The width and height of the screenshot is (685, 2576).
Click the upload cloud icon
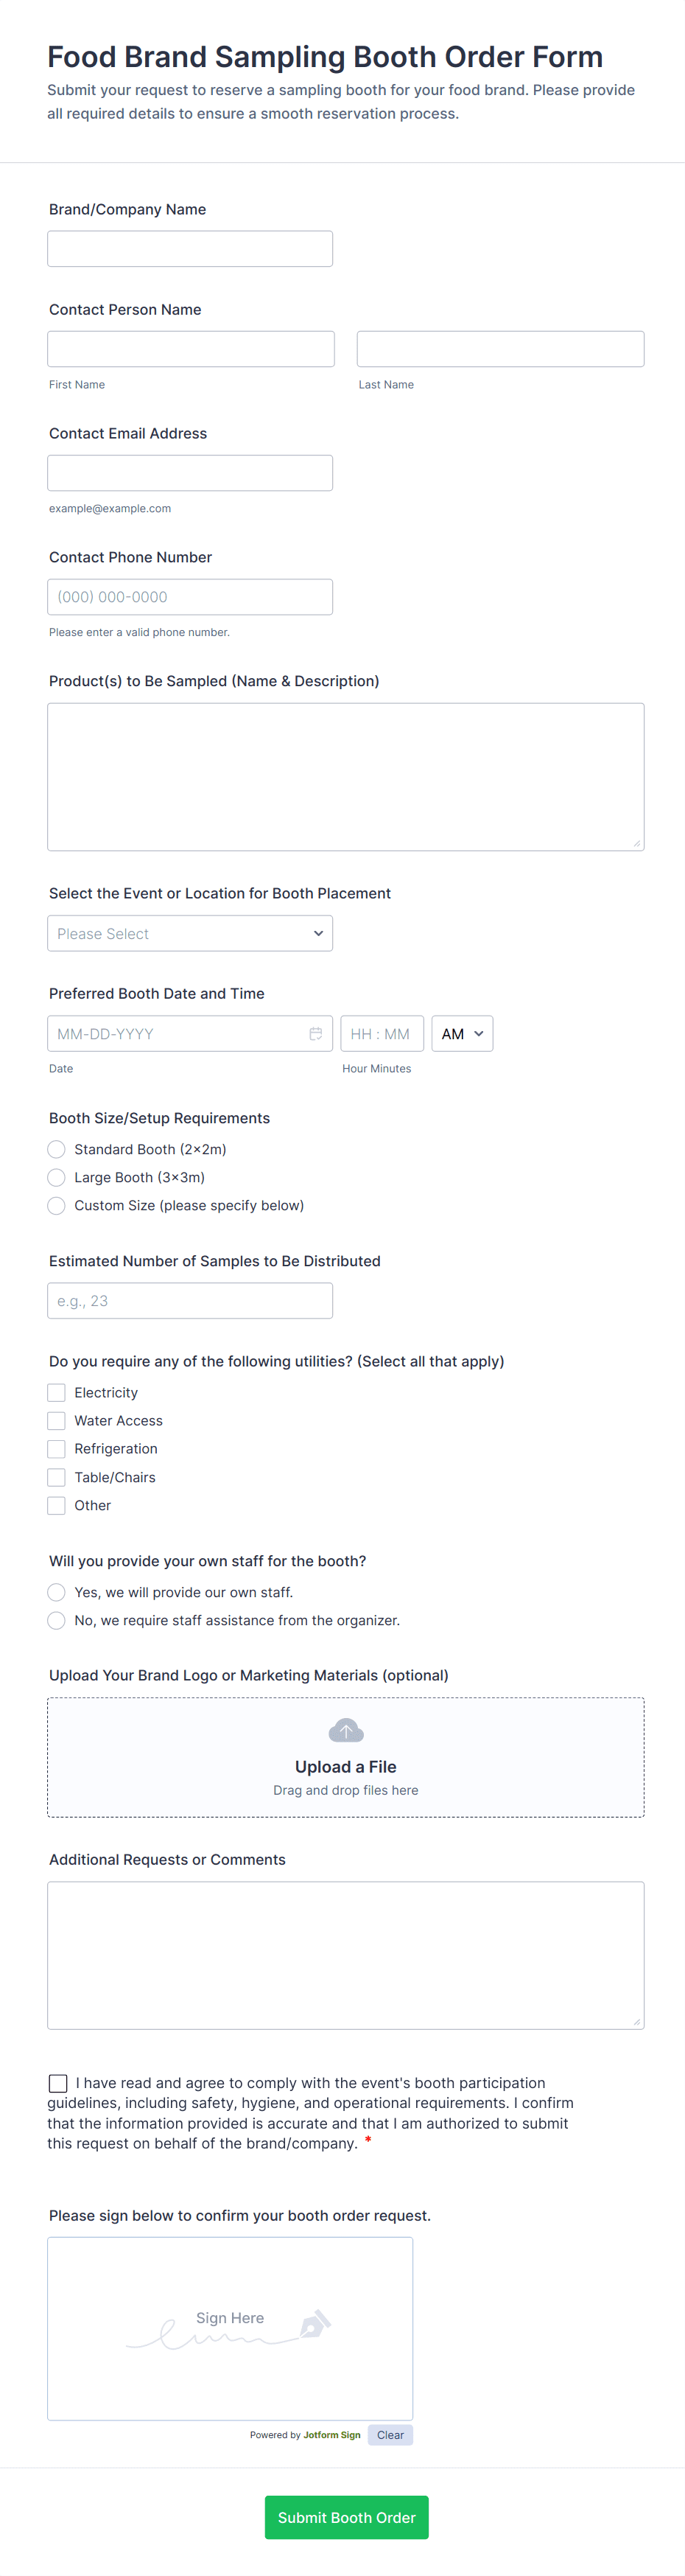pos(346,1730)
